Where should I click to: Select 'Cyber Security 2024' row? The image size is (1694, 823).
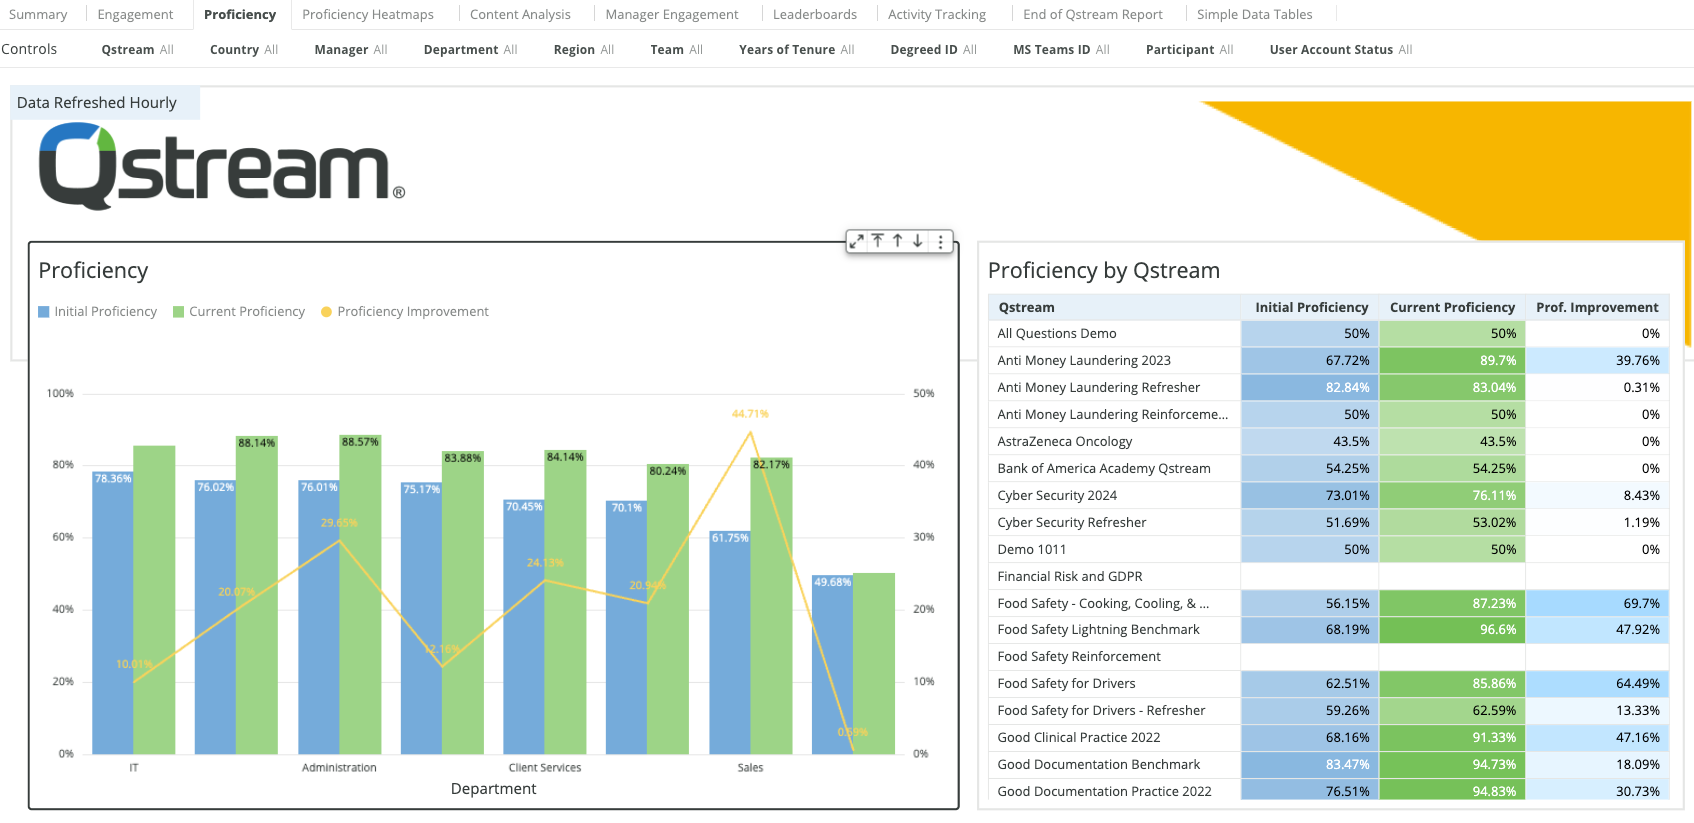coord(1328,496)
